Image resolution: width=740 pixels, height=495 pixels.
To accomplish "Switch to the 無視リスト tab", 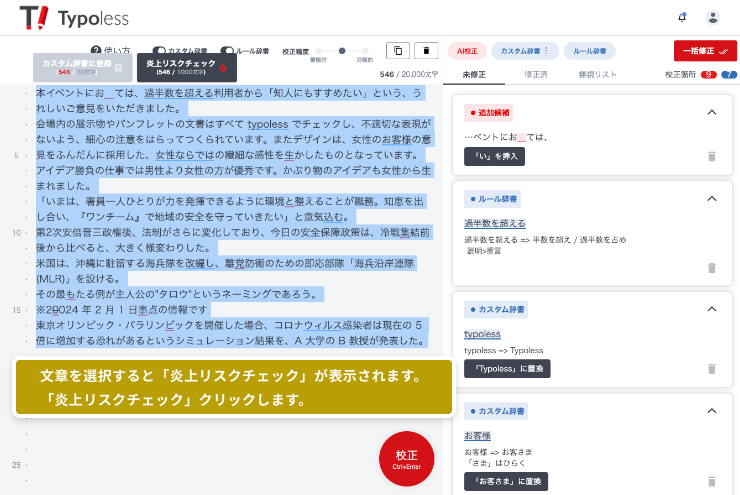I will (x=597, y=75).
